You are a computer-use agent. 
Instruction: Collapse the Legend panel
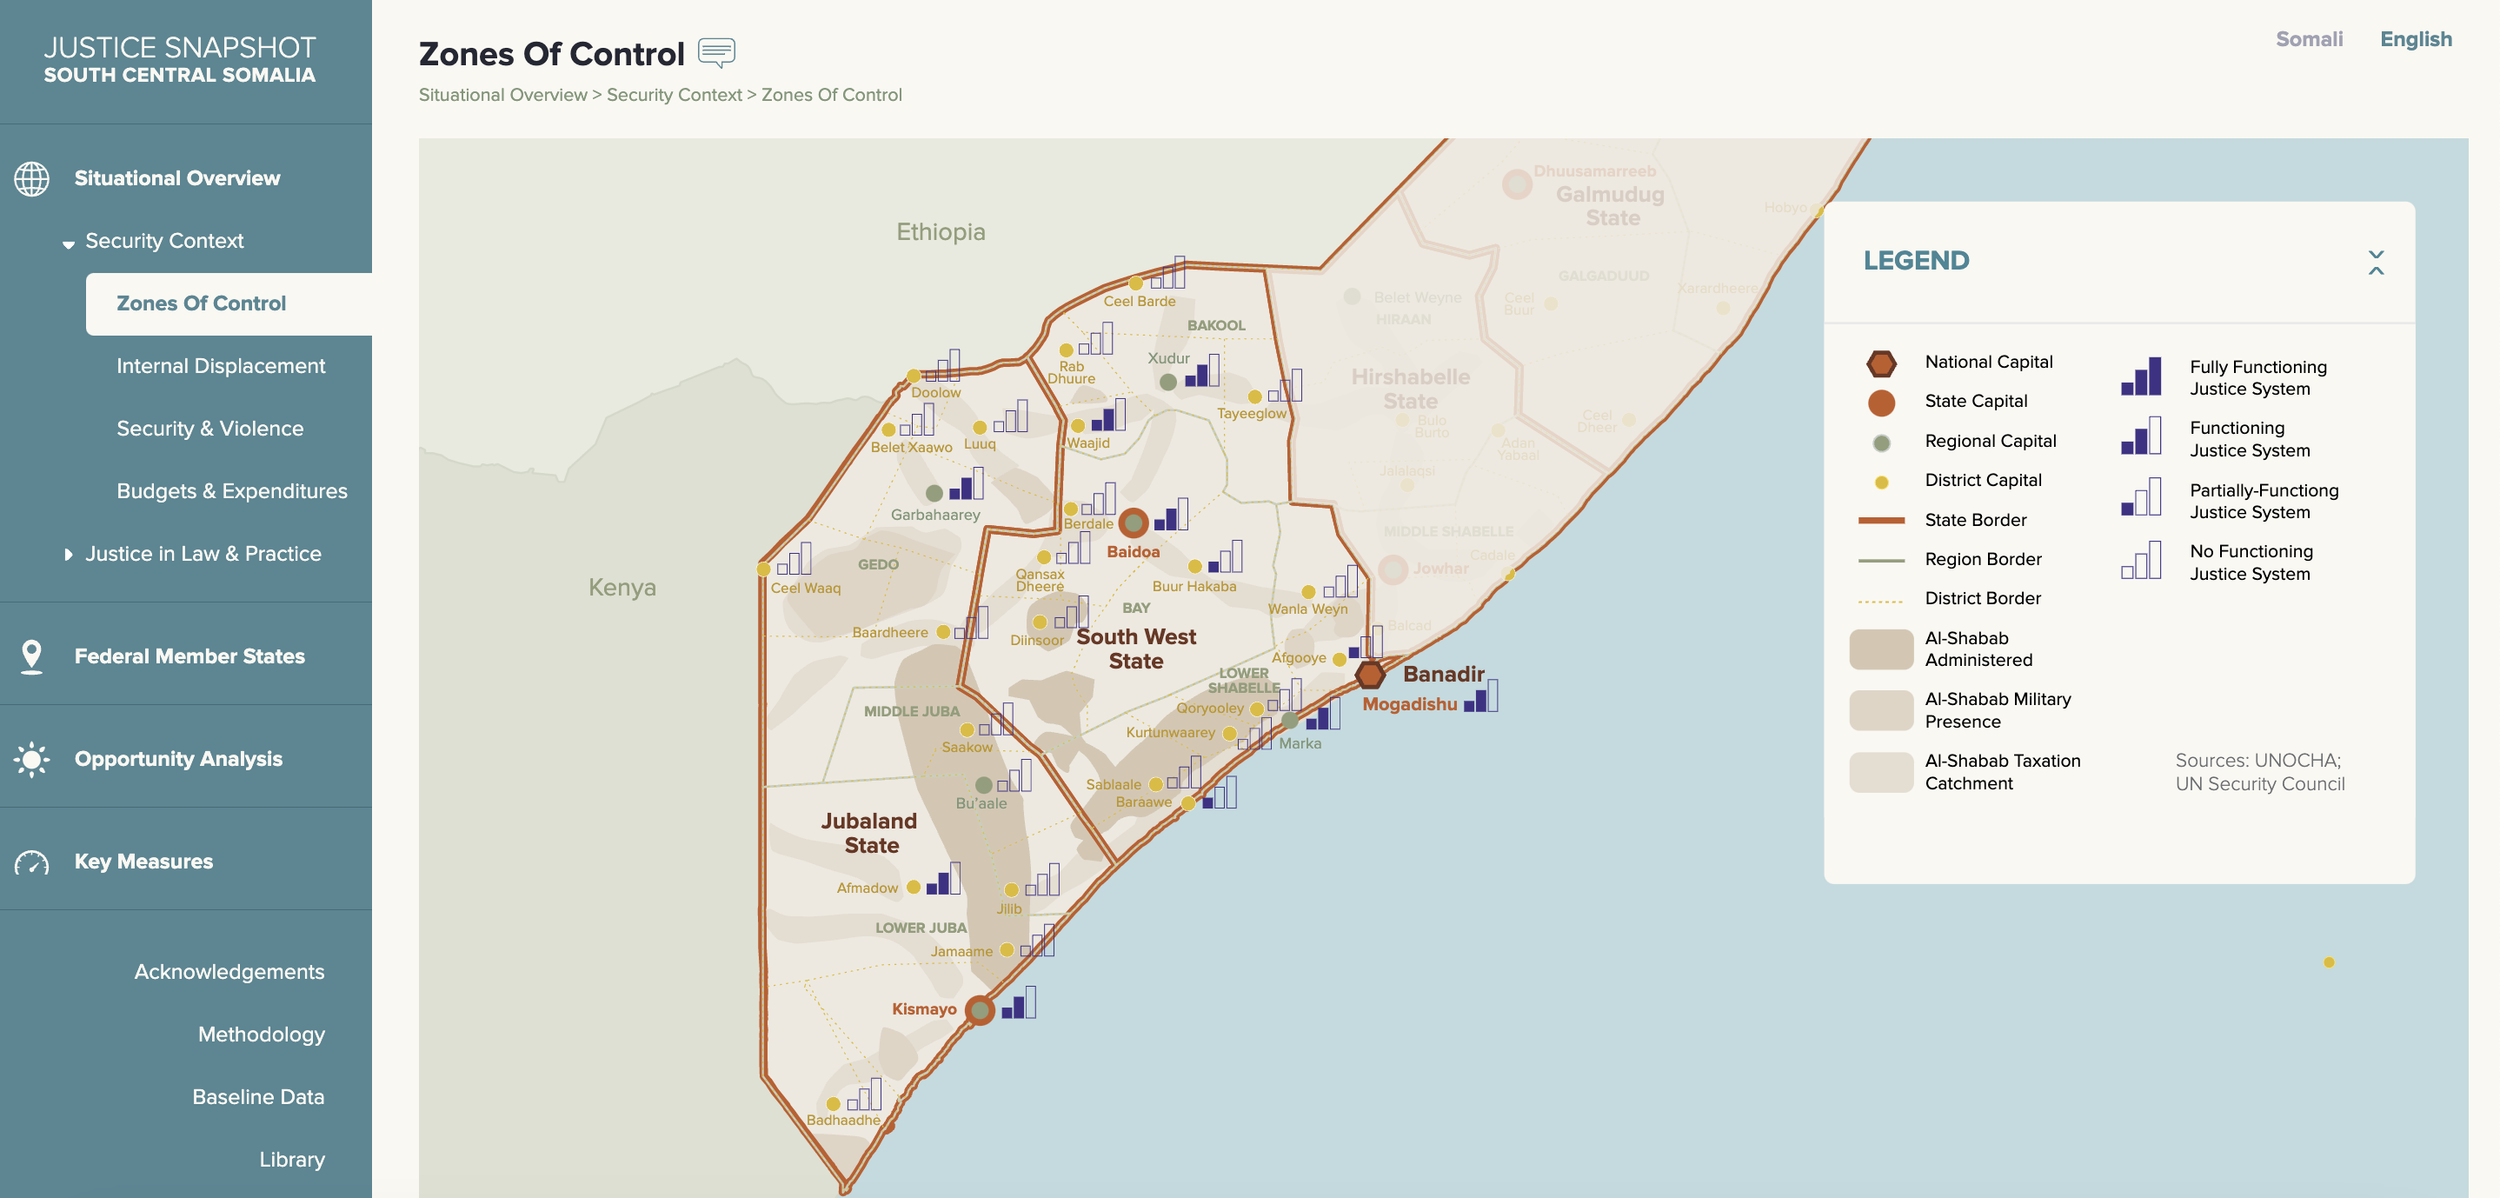(x=2376, y=263)
